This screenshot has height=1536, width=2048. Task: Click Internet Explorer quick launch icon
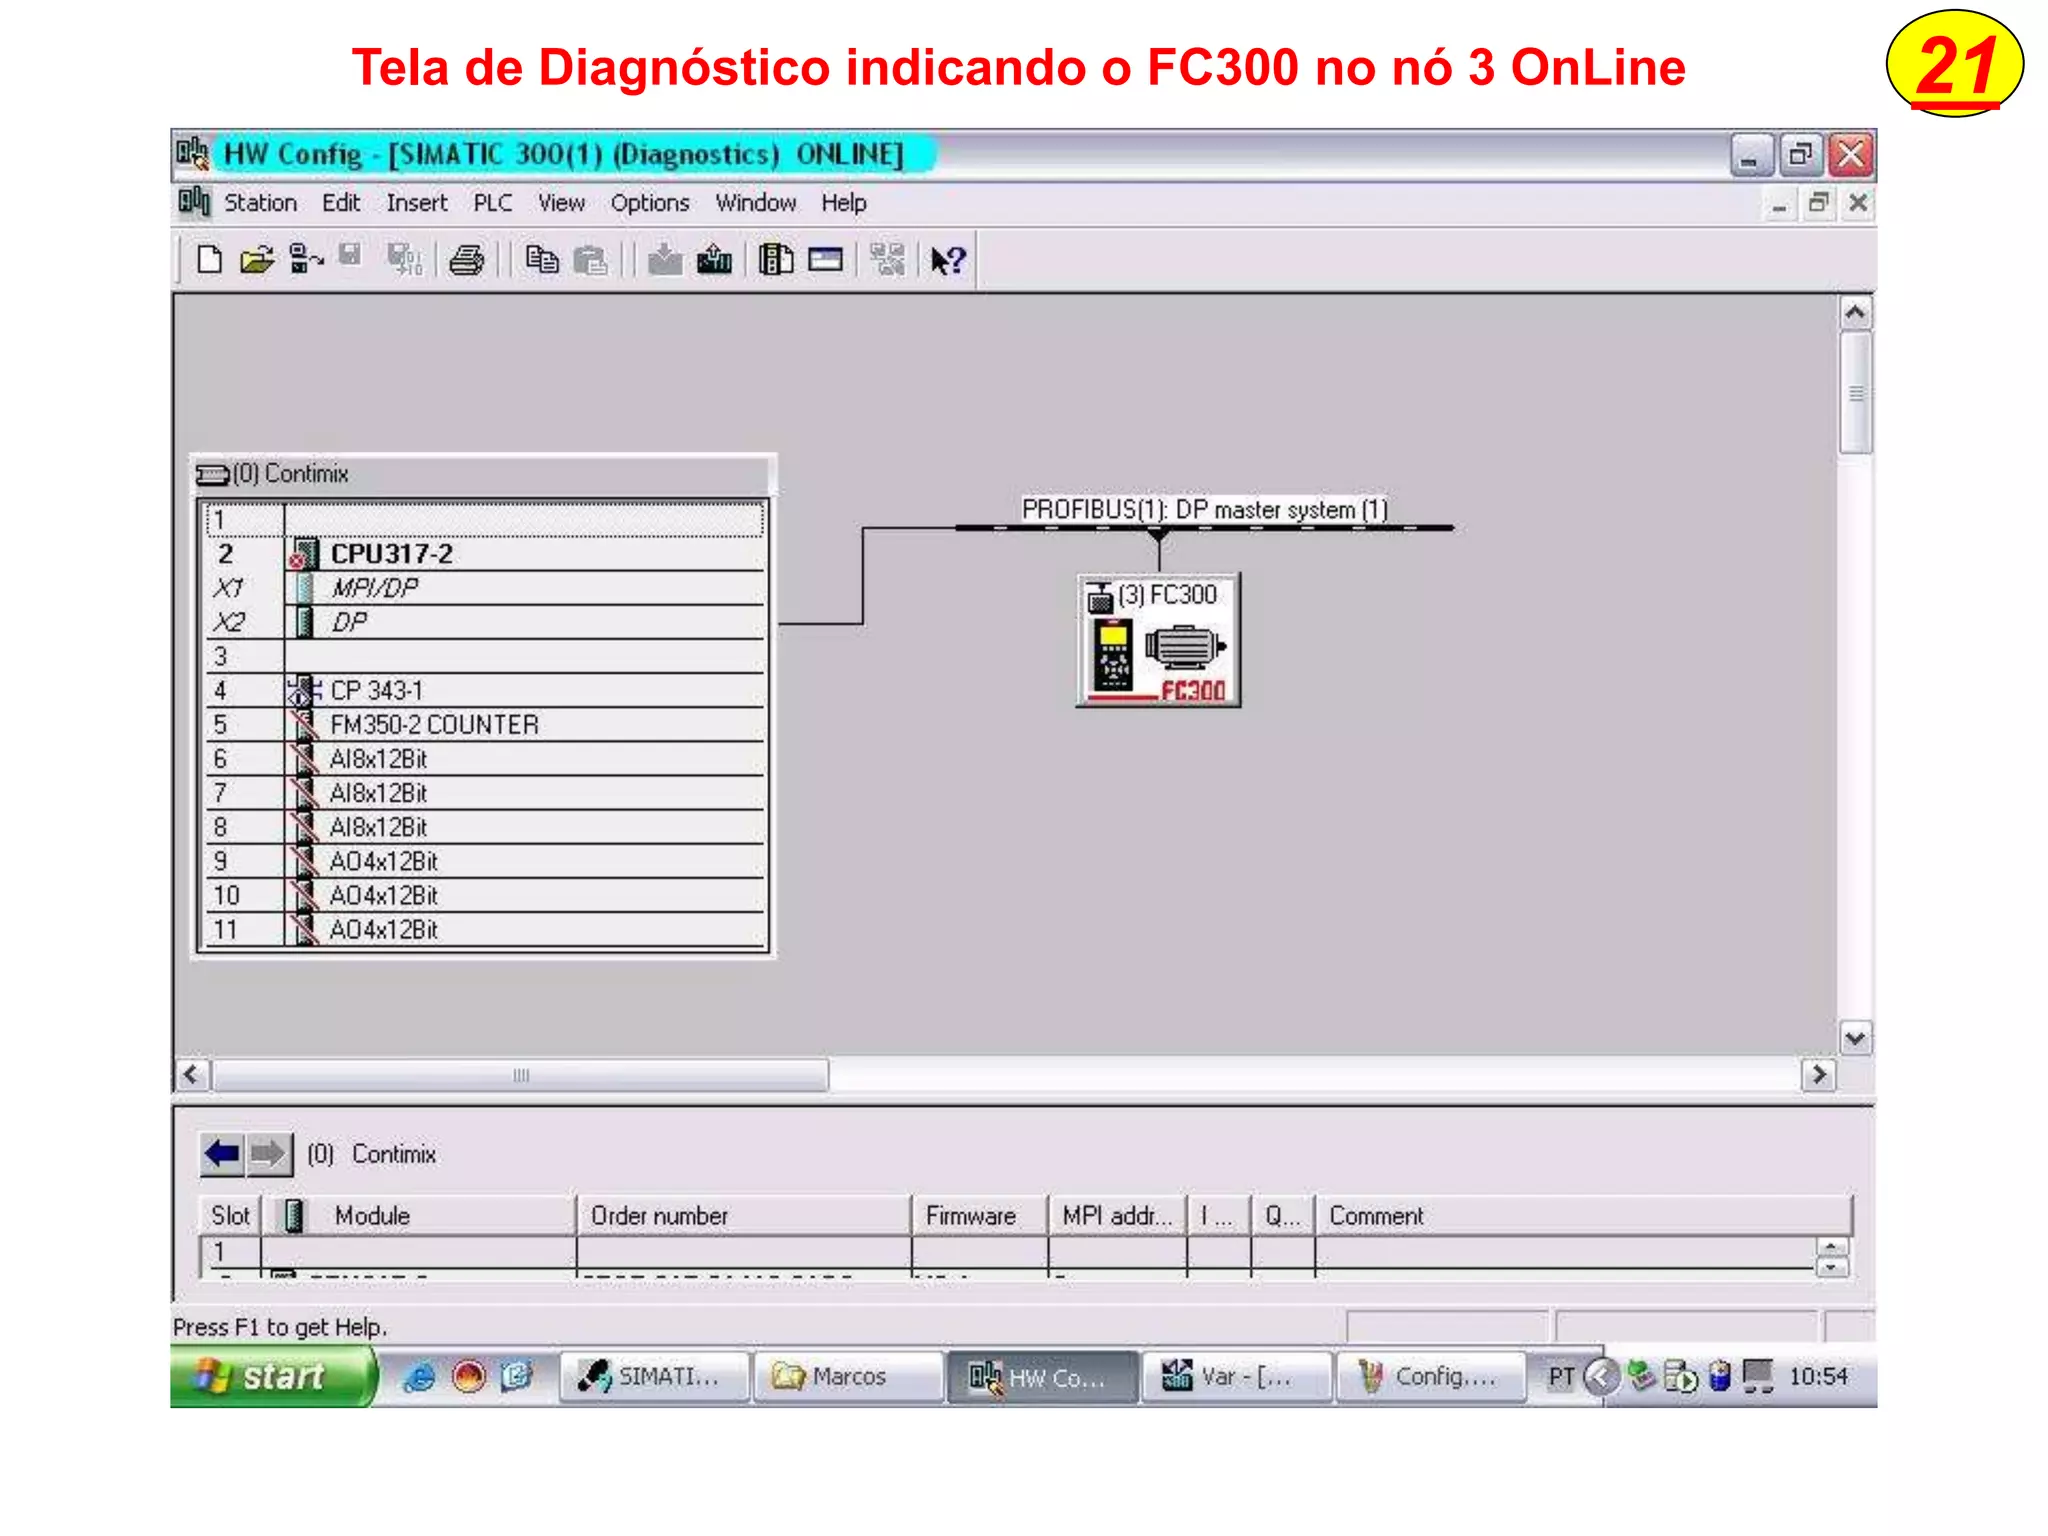pyautogui.click(x=418, y=1378)
